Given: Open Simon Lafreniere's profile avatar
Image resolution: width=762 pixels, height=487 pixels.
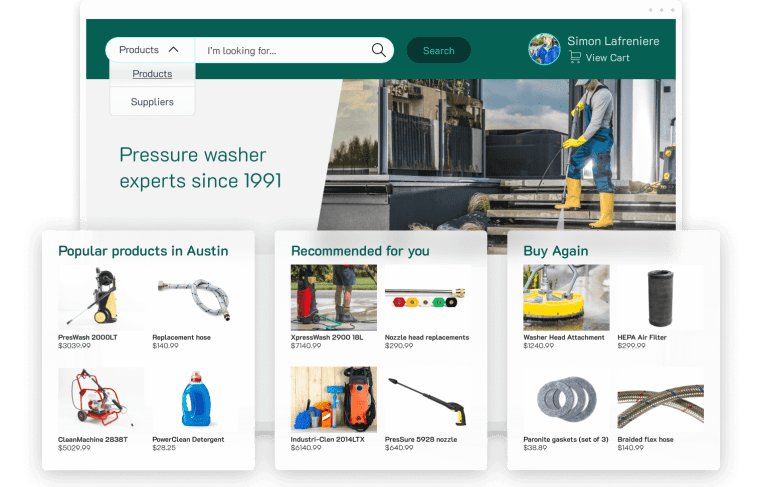Looking at the screenshot, I should point(544,49).
